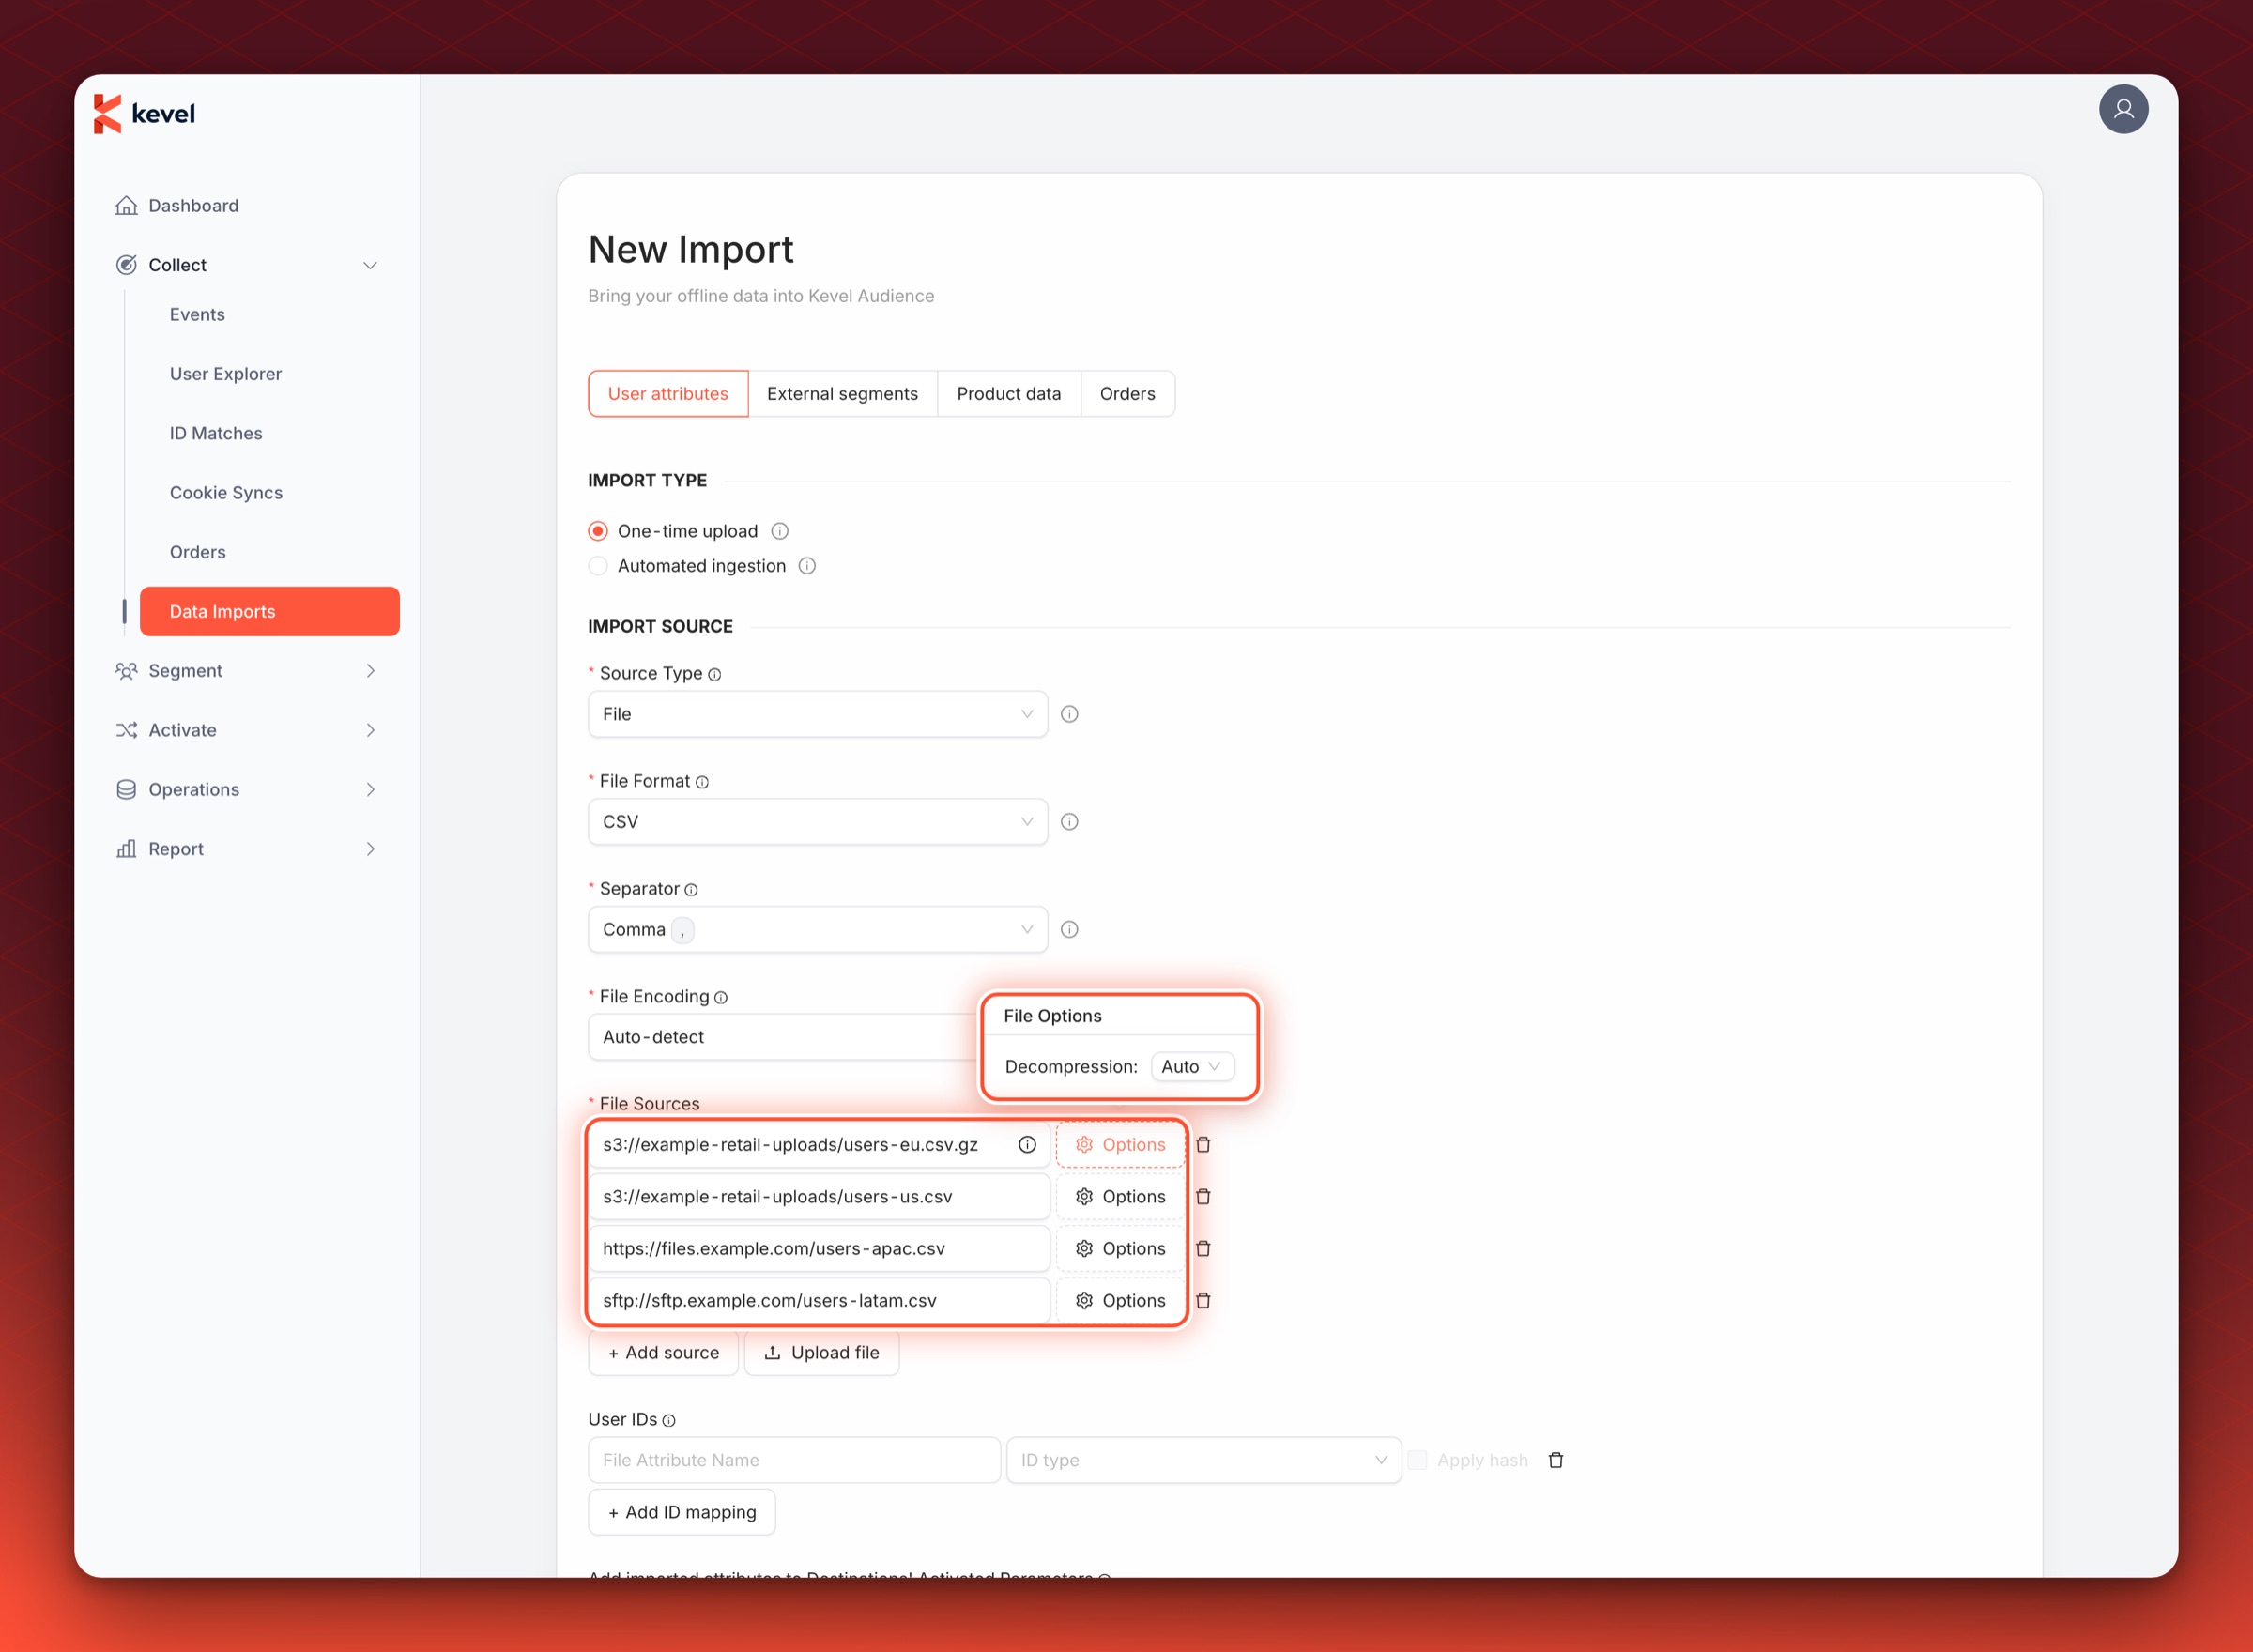Click the Add source button
Image resolution: width=2253 pixels, height=1652 pixels.
click(663, 1353)
